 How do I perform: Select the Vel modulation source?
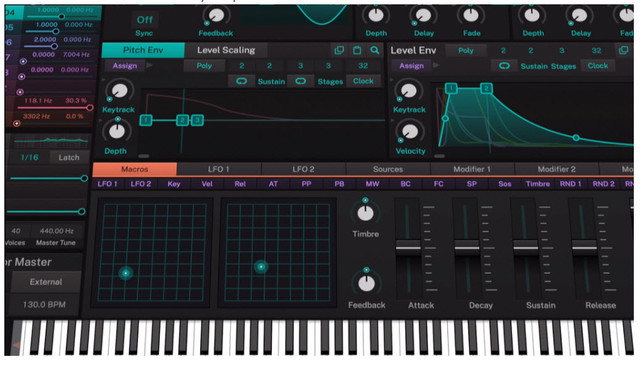(207, 184)
